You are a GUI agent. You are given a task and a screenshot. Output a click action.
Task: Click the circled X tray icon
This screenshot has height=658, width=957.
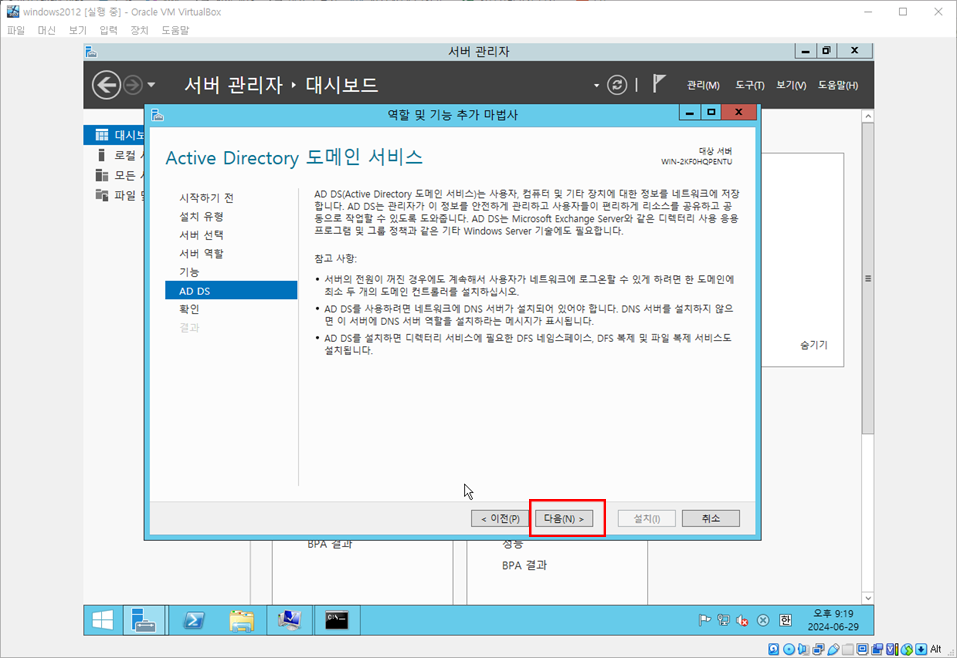pos(763,620)
